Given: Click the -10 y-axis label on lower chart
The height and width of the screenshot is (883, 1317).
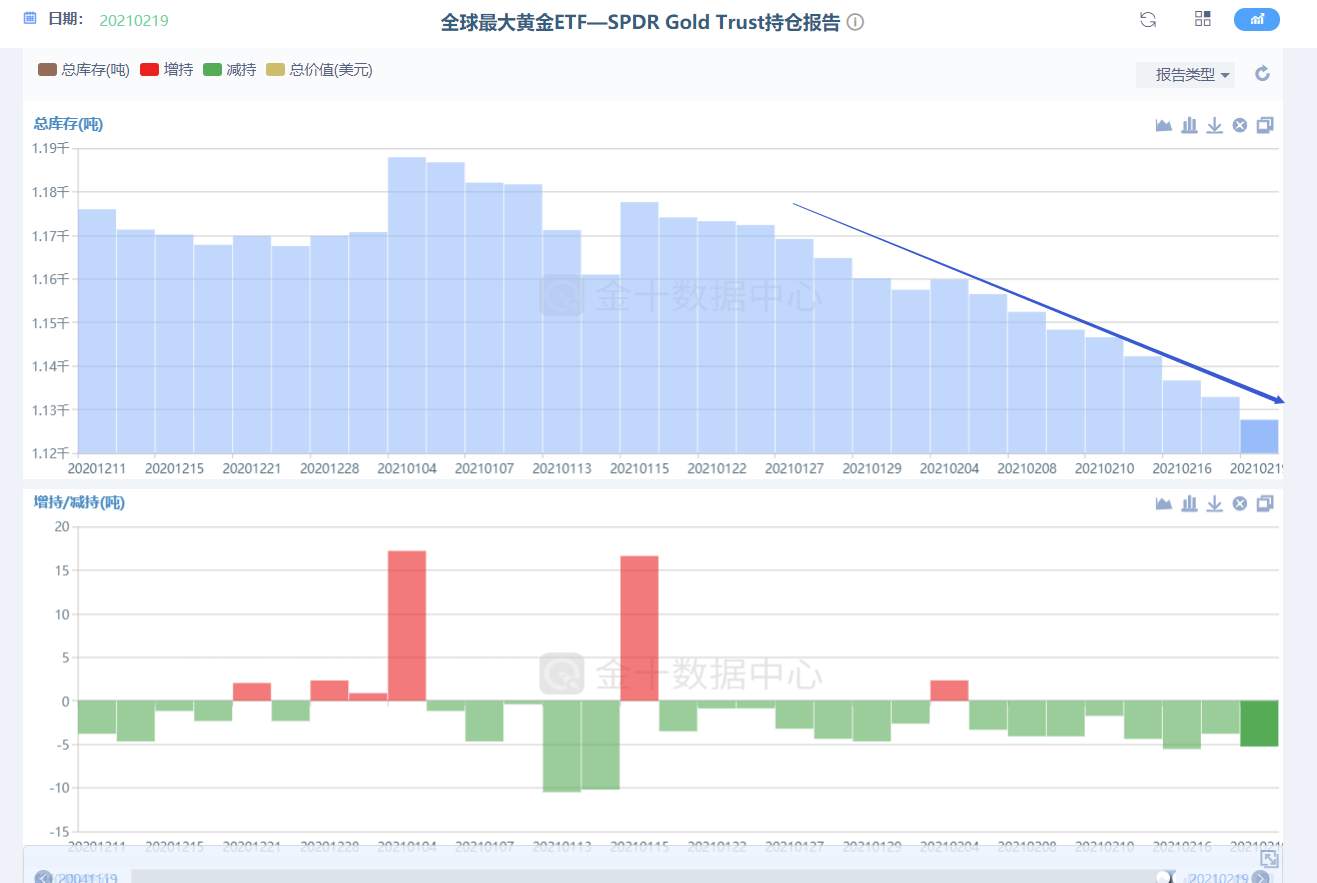Looking at the screenshot, I should (58, 788).
